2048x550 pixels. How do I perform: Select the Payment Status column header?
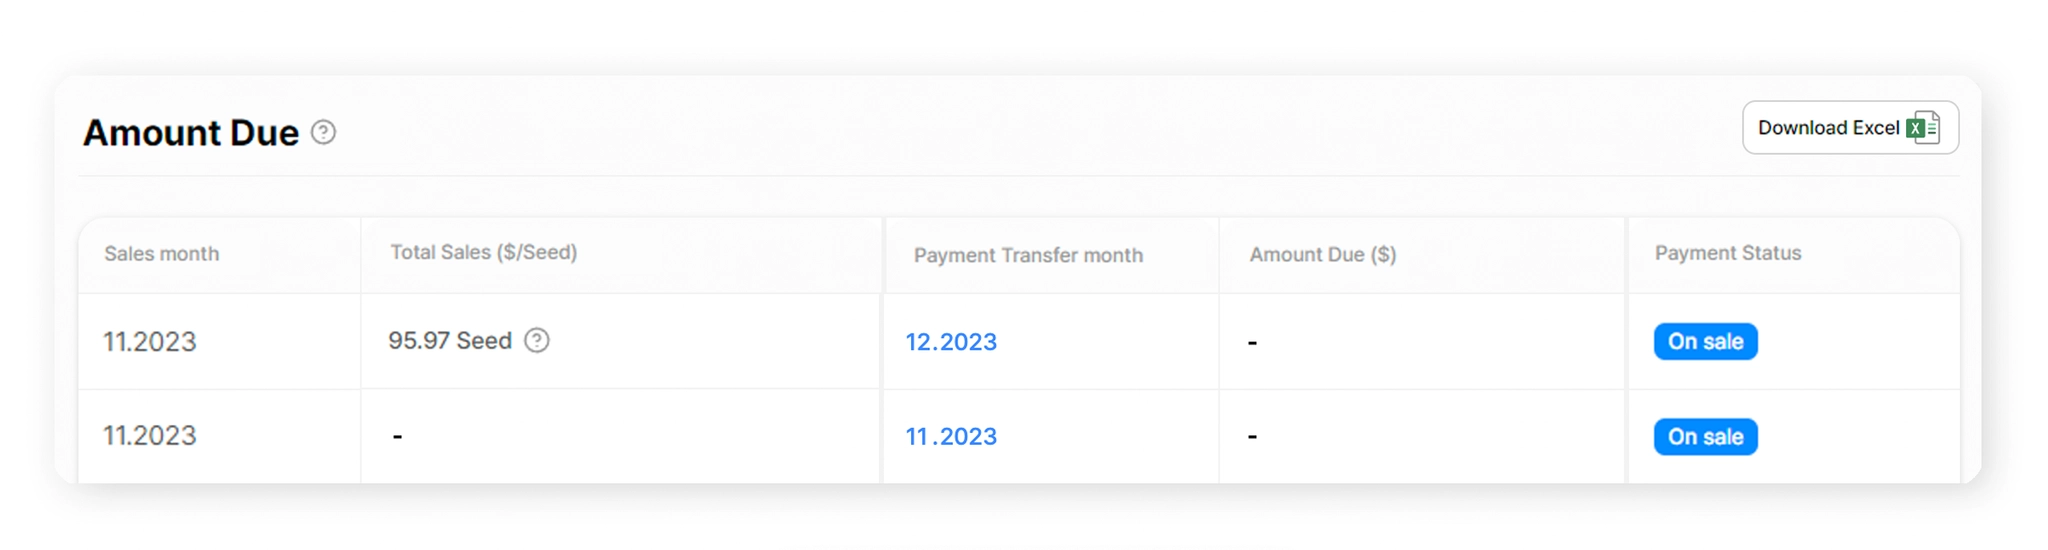tap(1728, 253)
